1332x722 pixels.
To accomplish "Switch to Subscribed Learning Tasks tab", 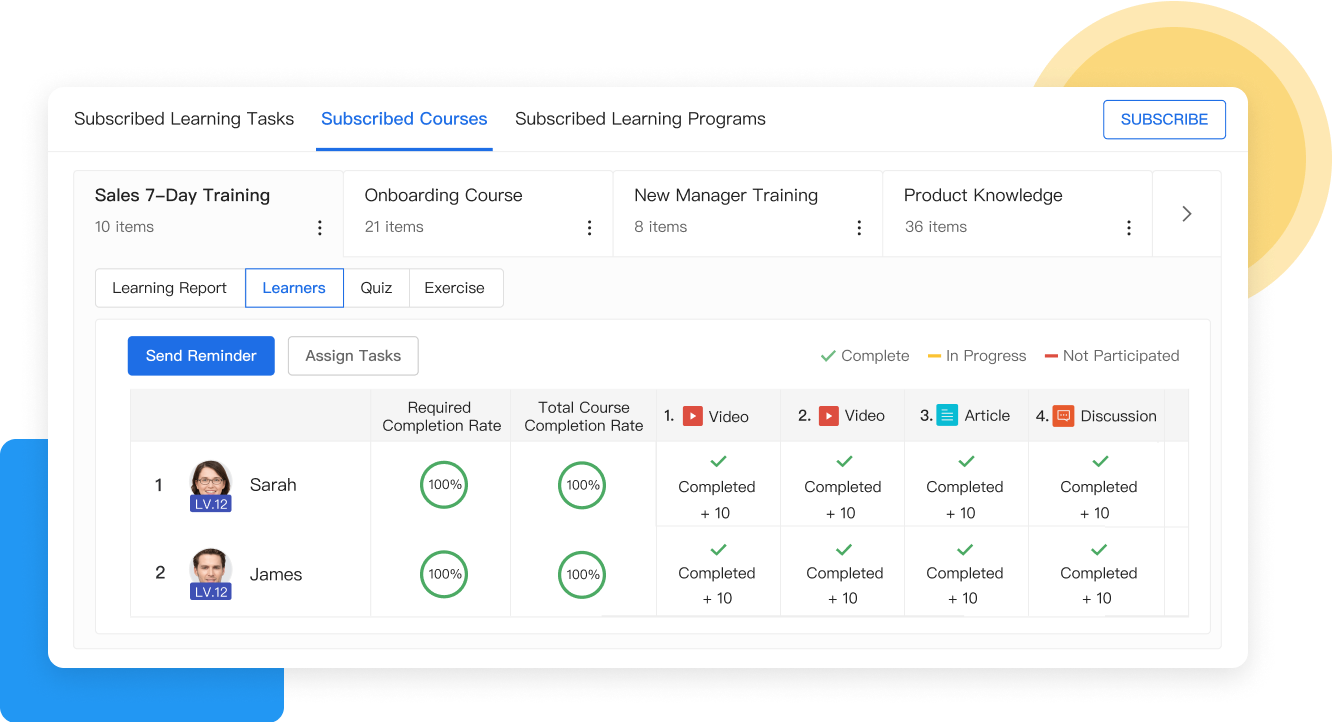I will [x=184, y=119].
